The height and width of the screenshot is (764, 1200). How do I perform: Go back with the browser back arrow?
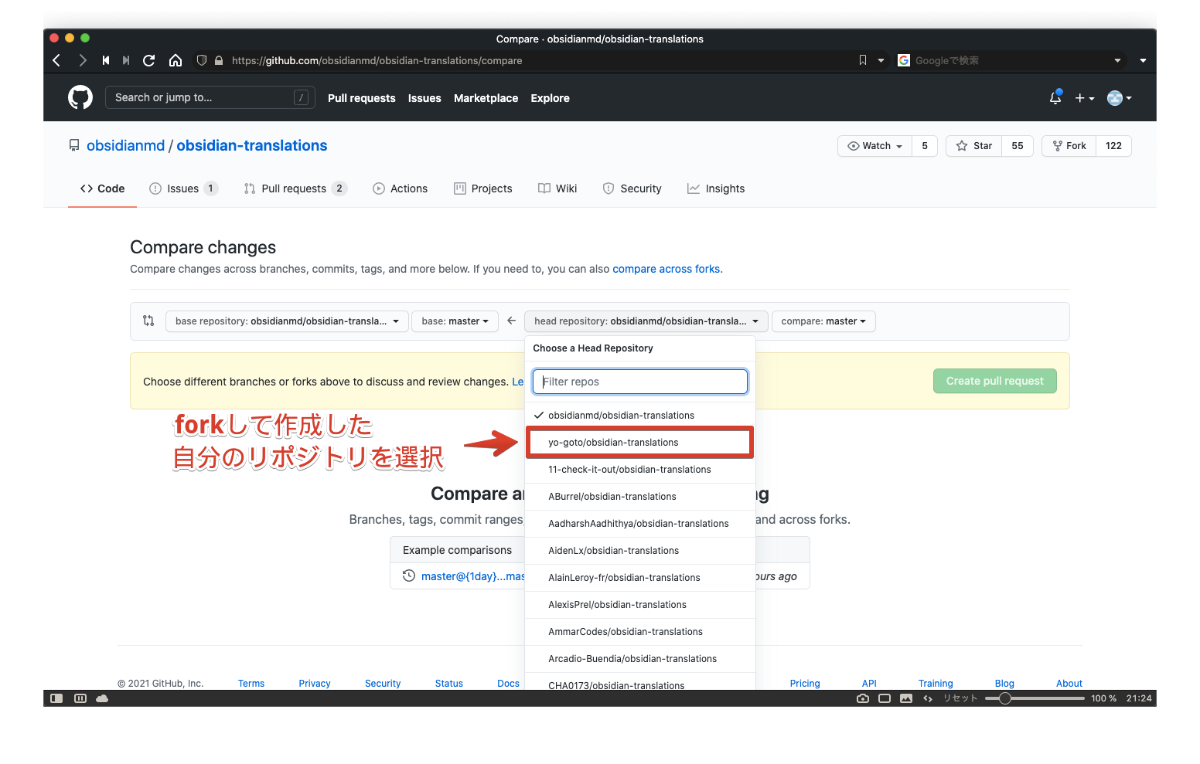[56, 60]
